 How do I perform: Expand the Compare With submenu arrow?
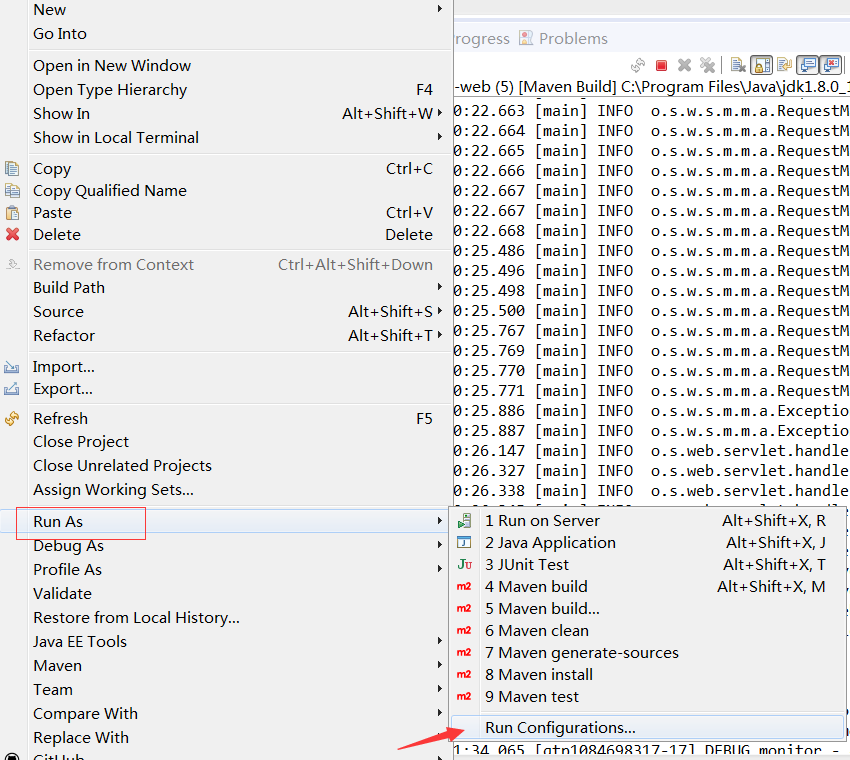(440, 712)
